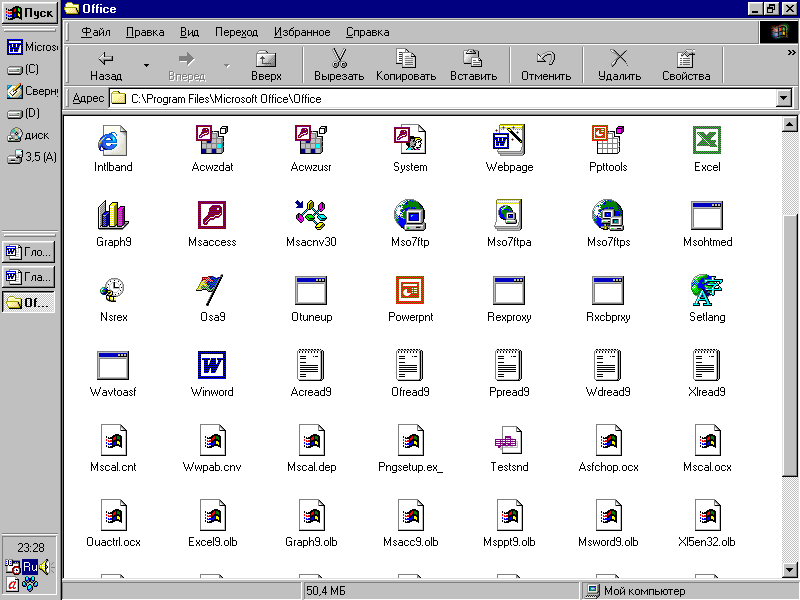
Task: Expand the Назад history dropdown arrow
Action: (146, 65)
